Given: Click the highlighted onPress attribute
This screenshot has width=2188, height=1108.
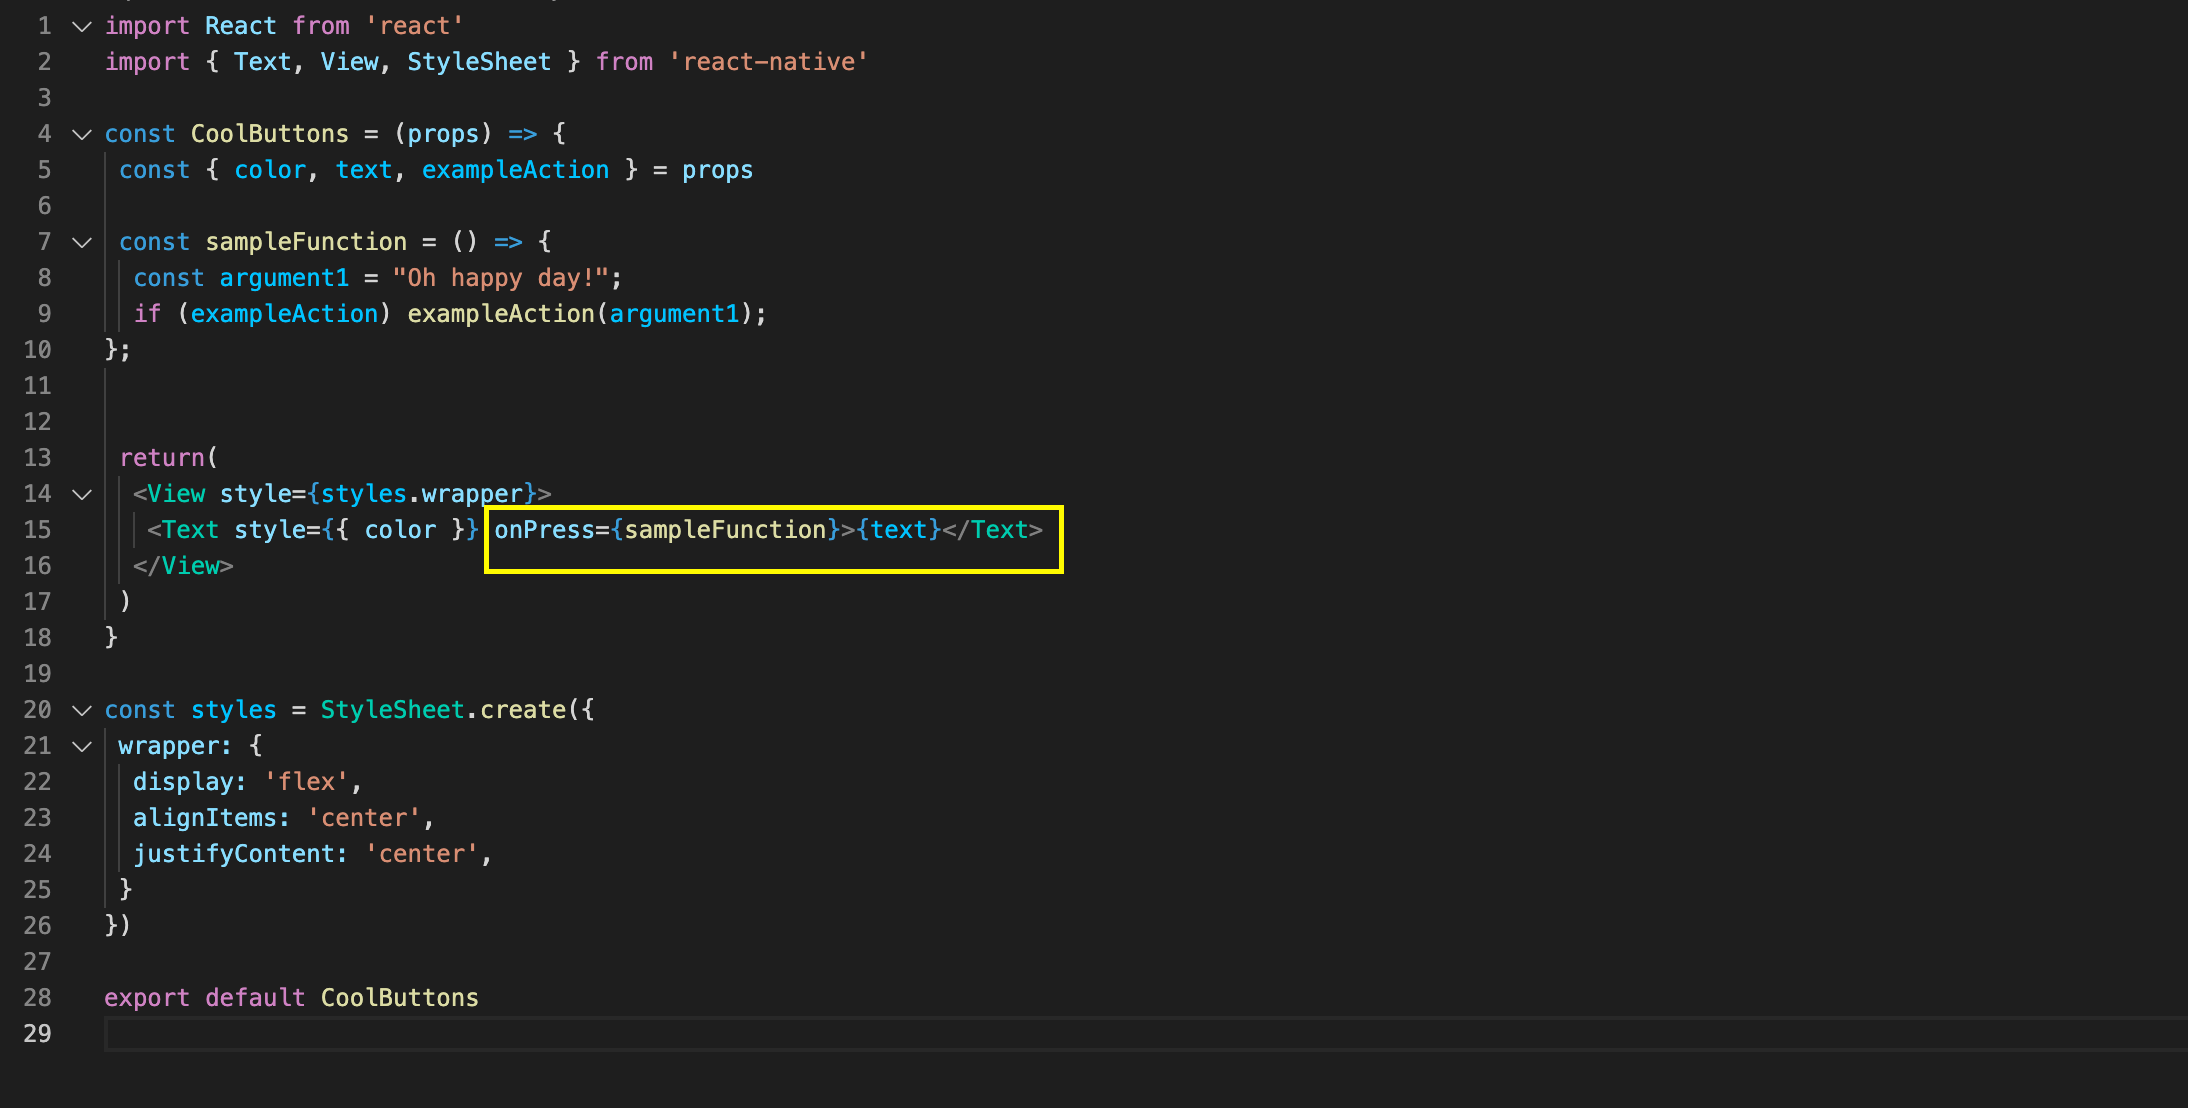Looking at the screenshot, I should tap(544, 529).
